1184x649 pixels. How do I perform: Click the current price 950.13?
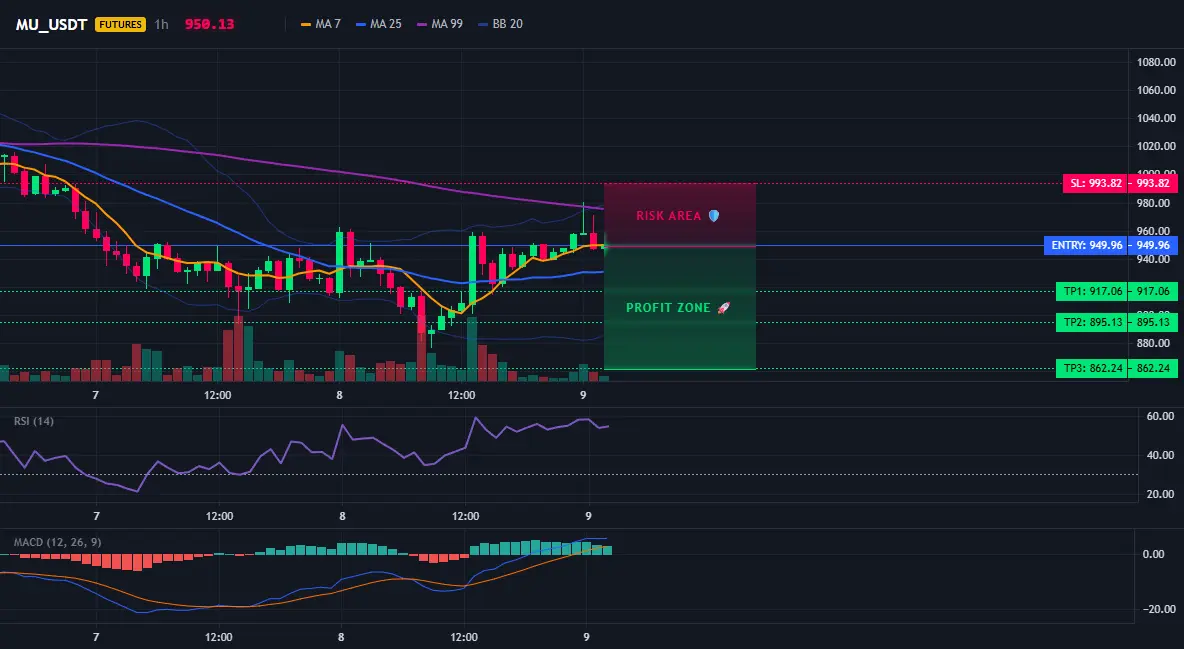(x=209, y=24)
